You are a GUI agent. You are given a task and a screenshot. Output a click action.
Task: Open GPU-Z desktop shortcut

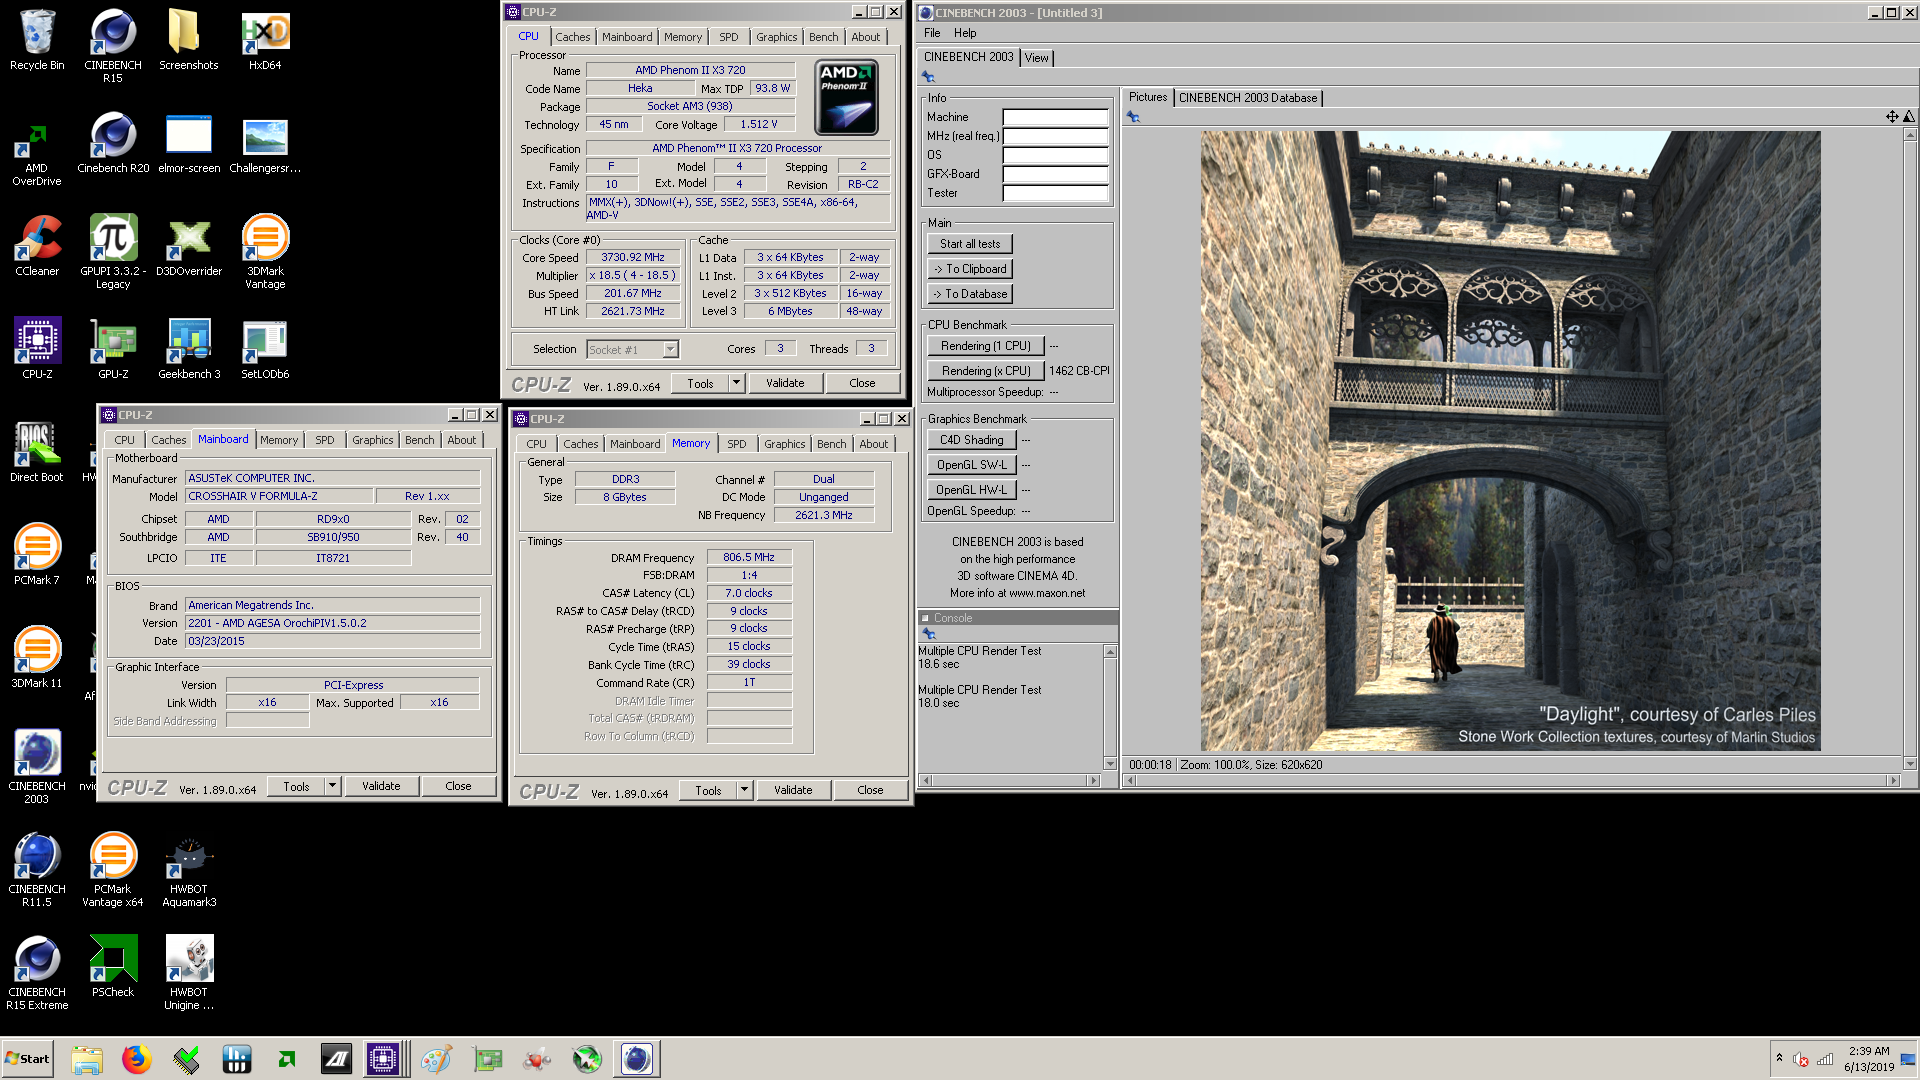113,349
